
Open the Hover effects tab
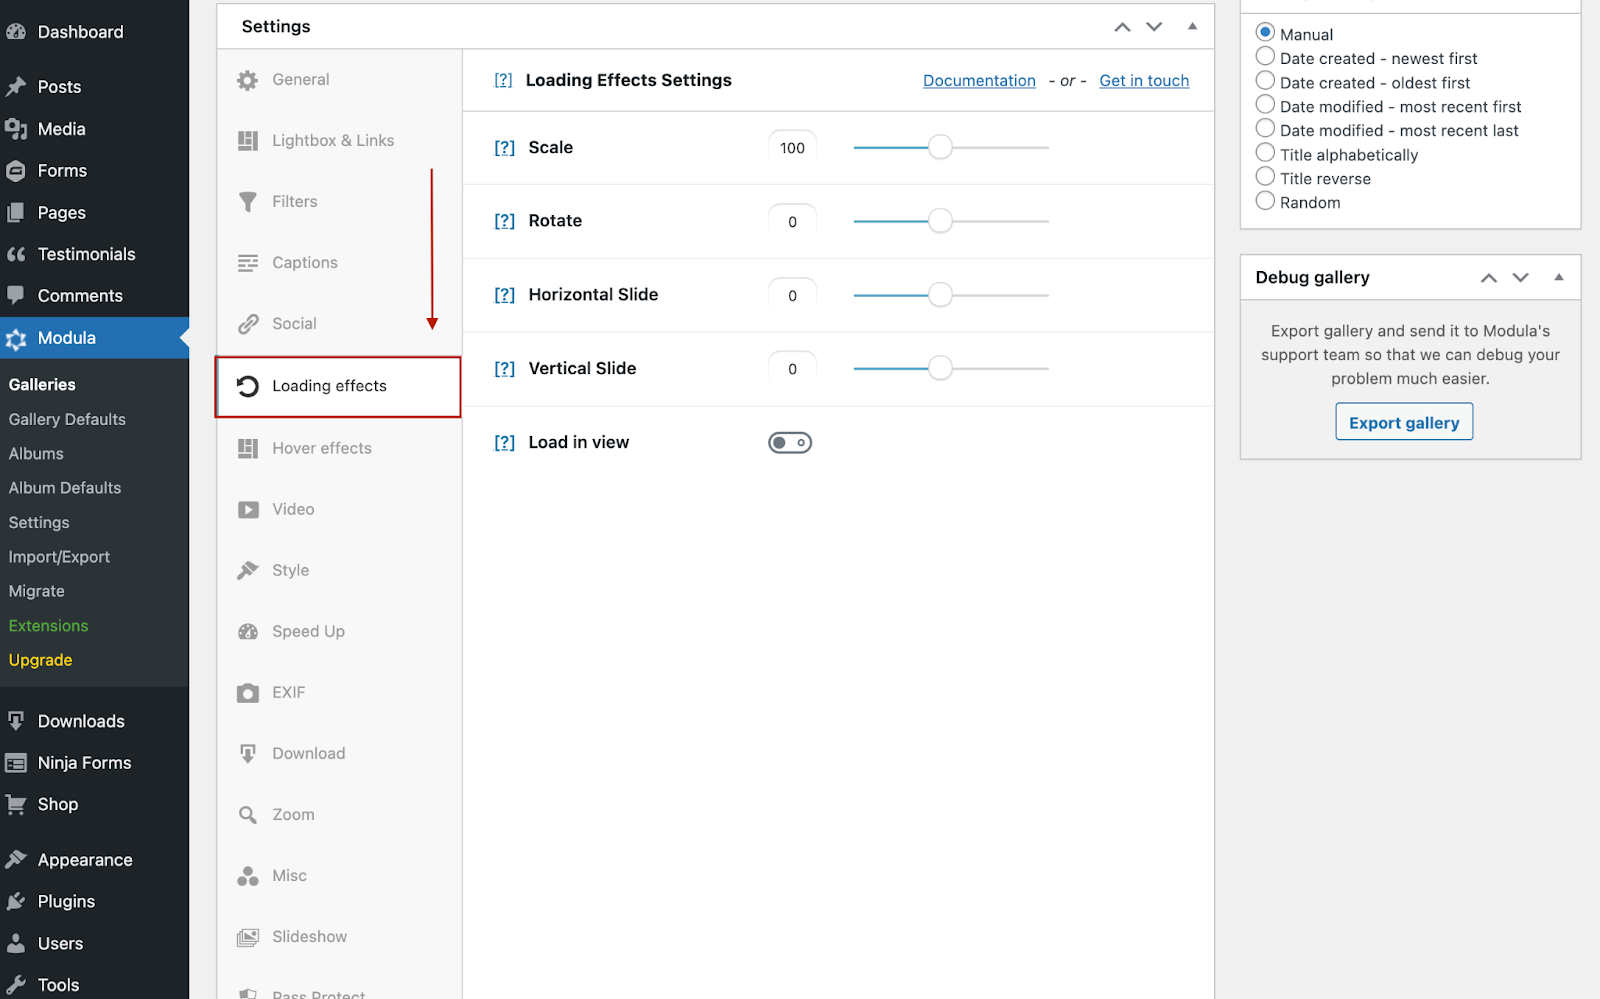pyautogui.click(x=321, y=449)
